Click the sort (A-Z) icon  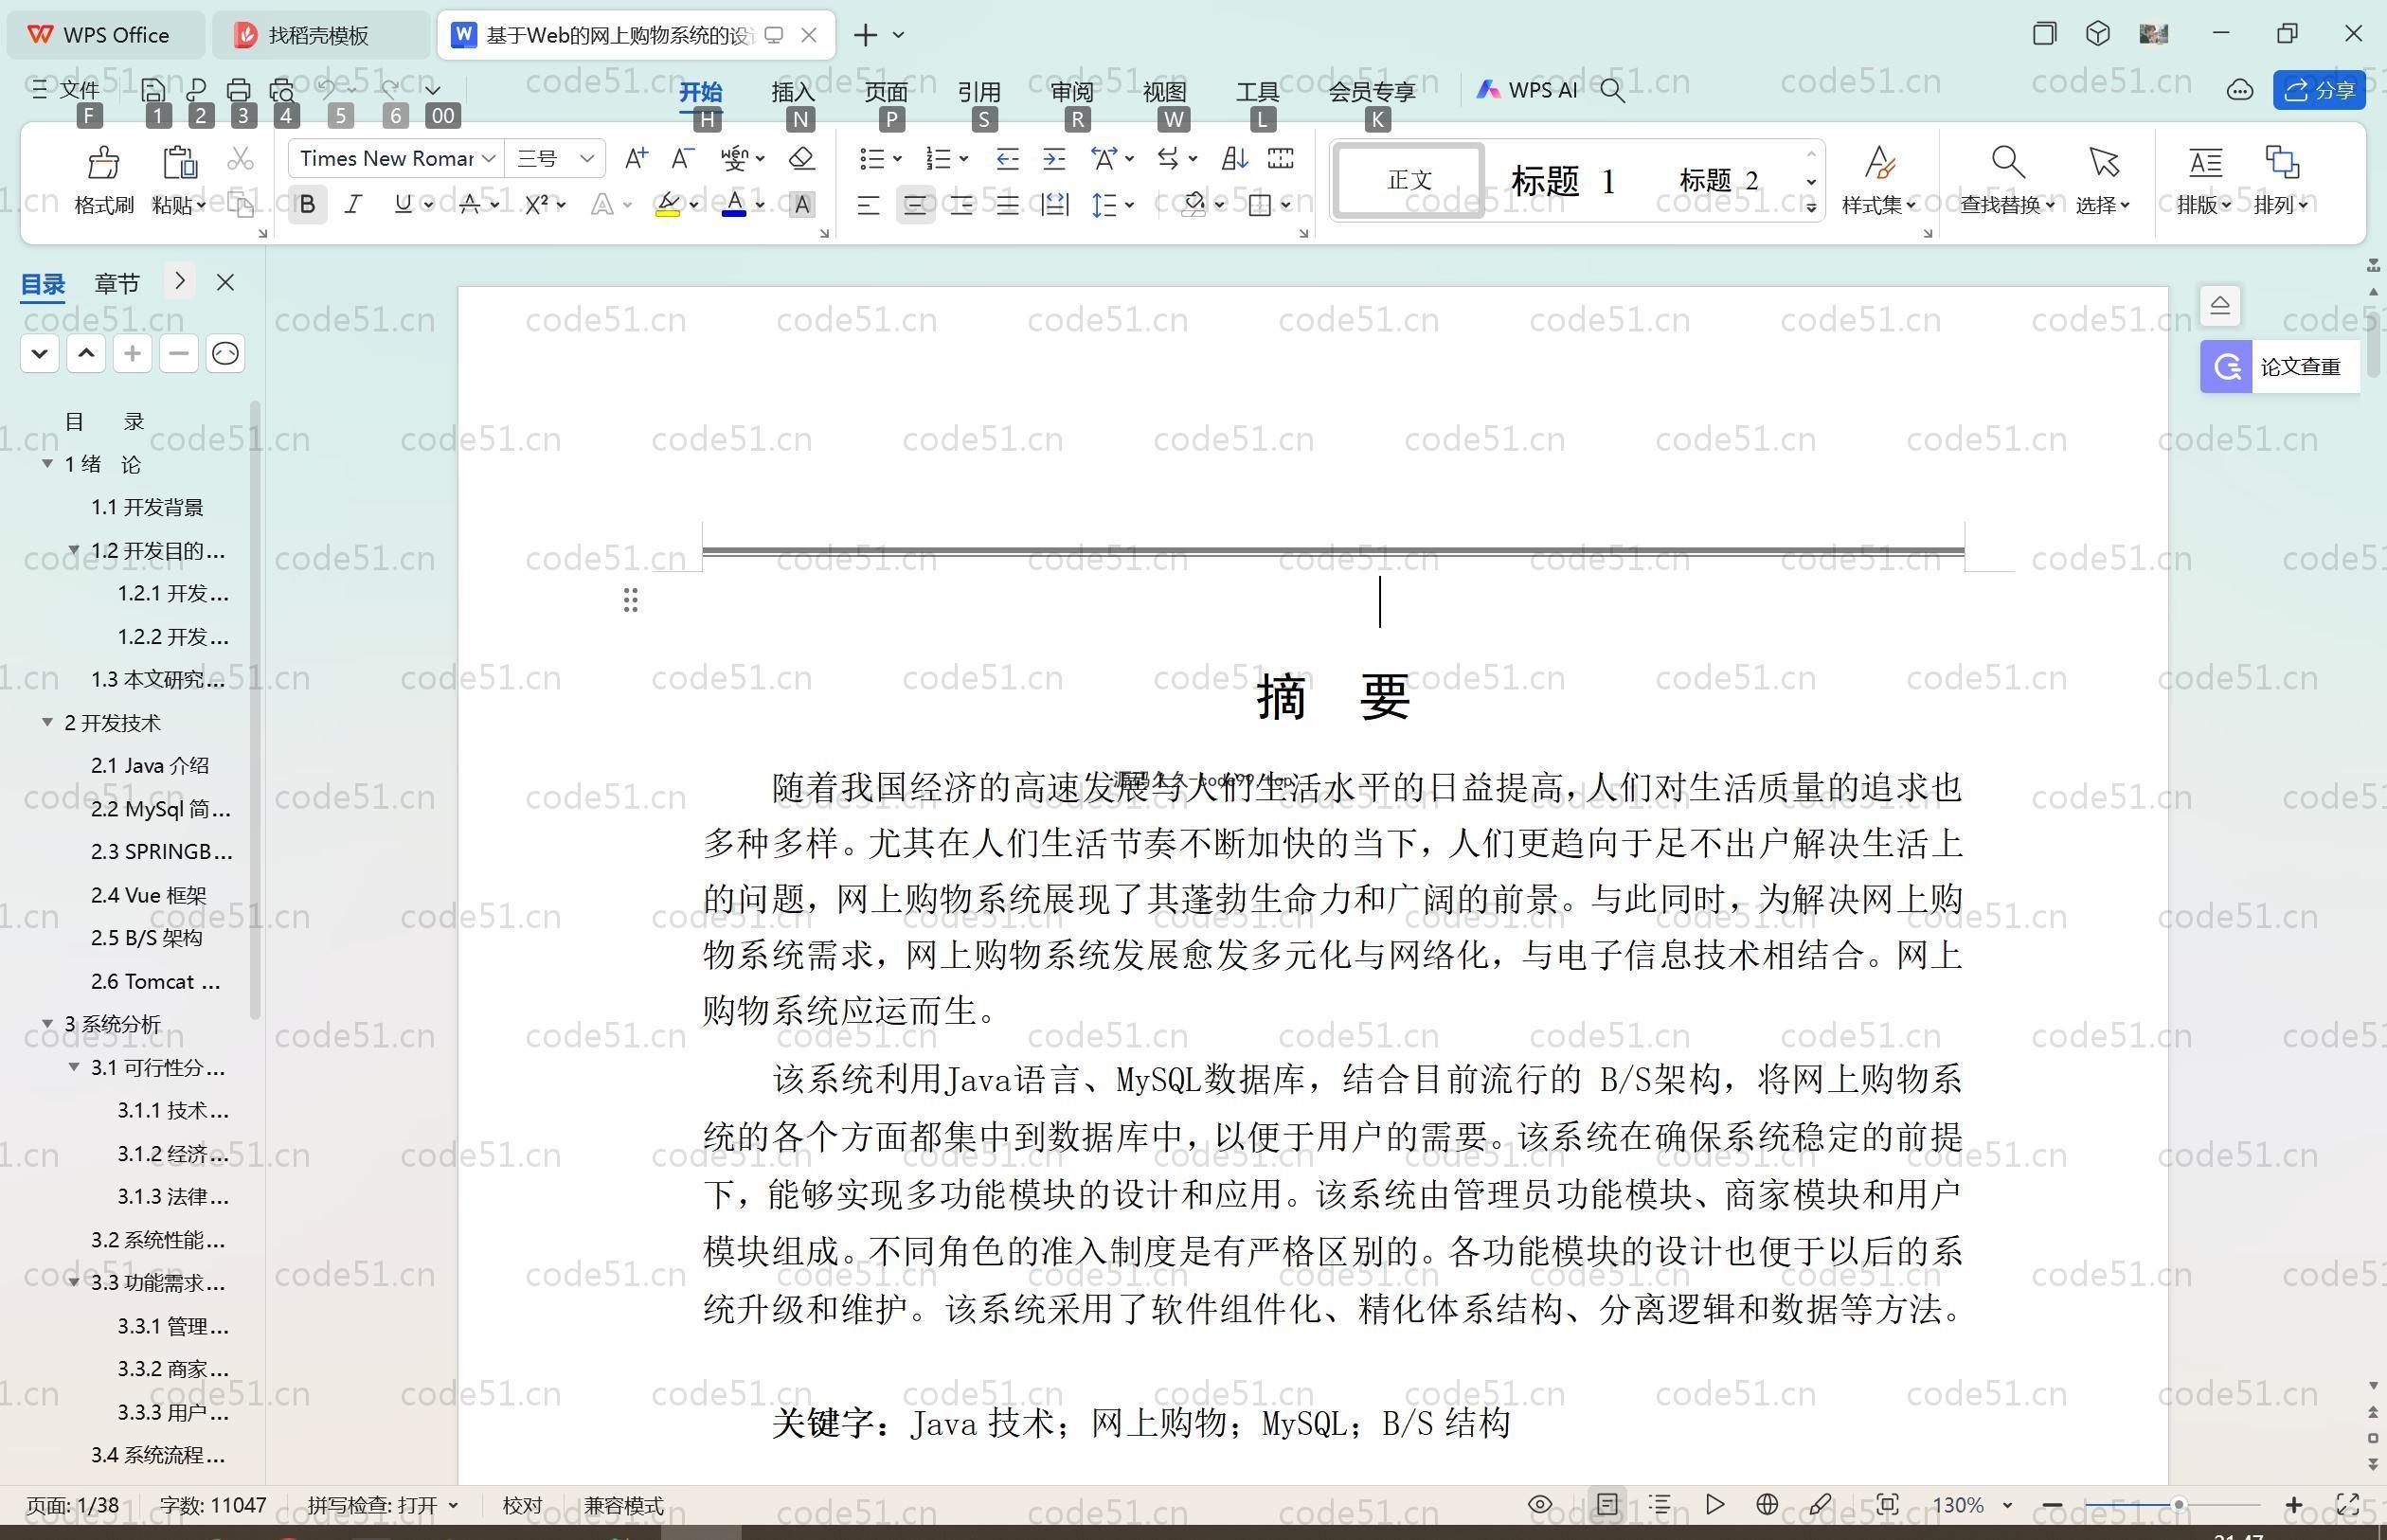tap(1234, 158)
